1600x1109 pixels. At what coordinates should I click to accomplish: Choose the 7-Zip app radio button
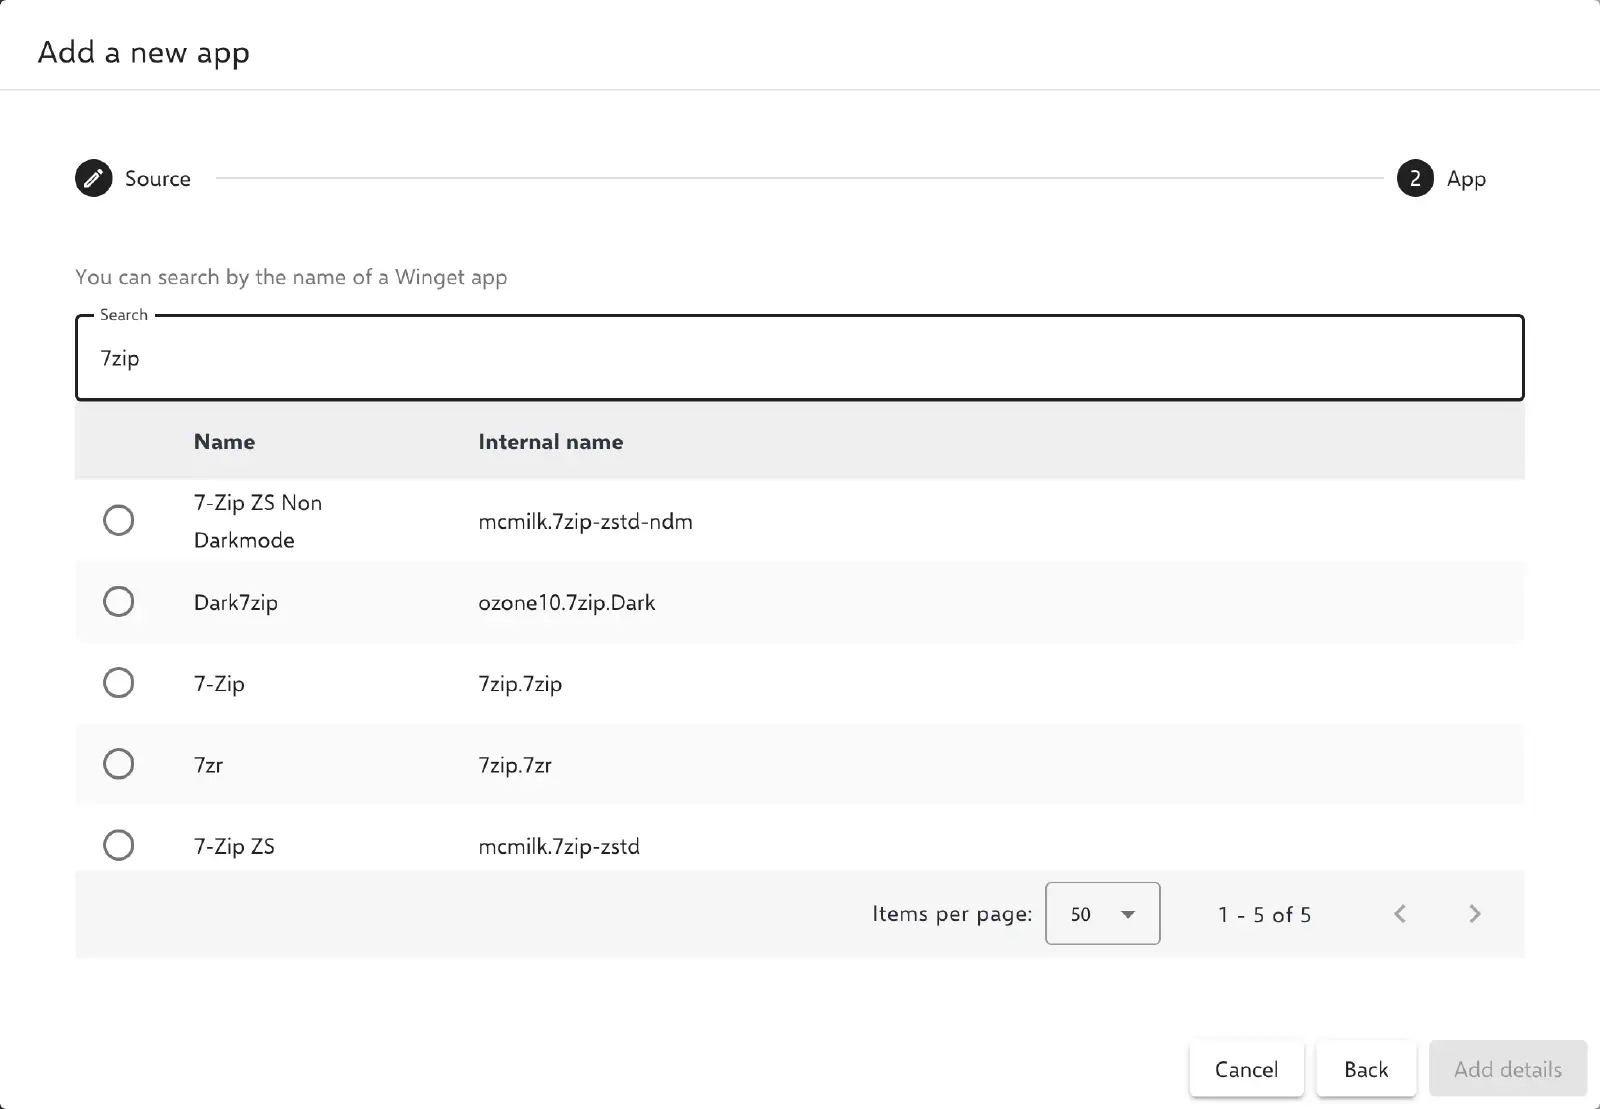[119, 683]
